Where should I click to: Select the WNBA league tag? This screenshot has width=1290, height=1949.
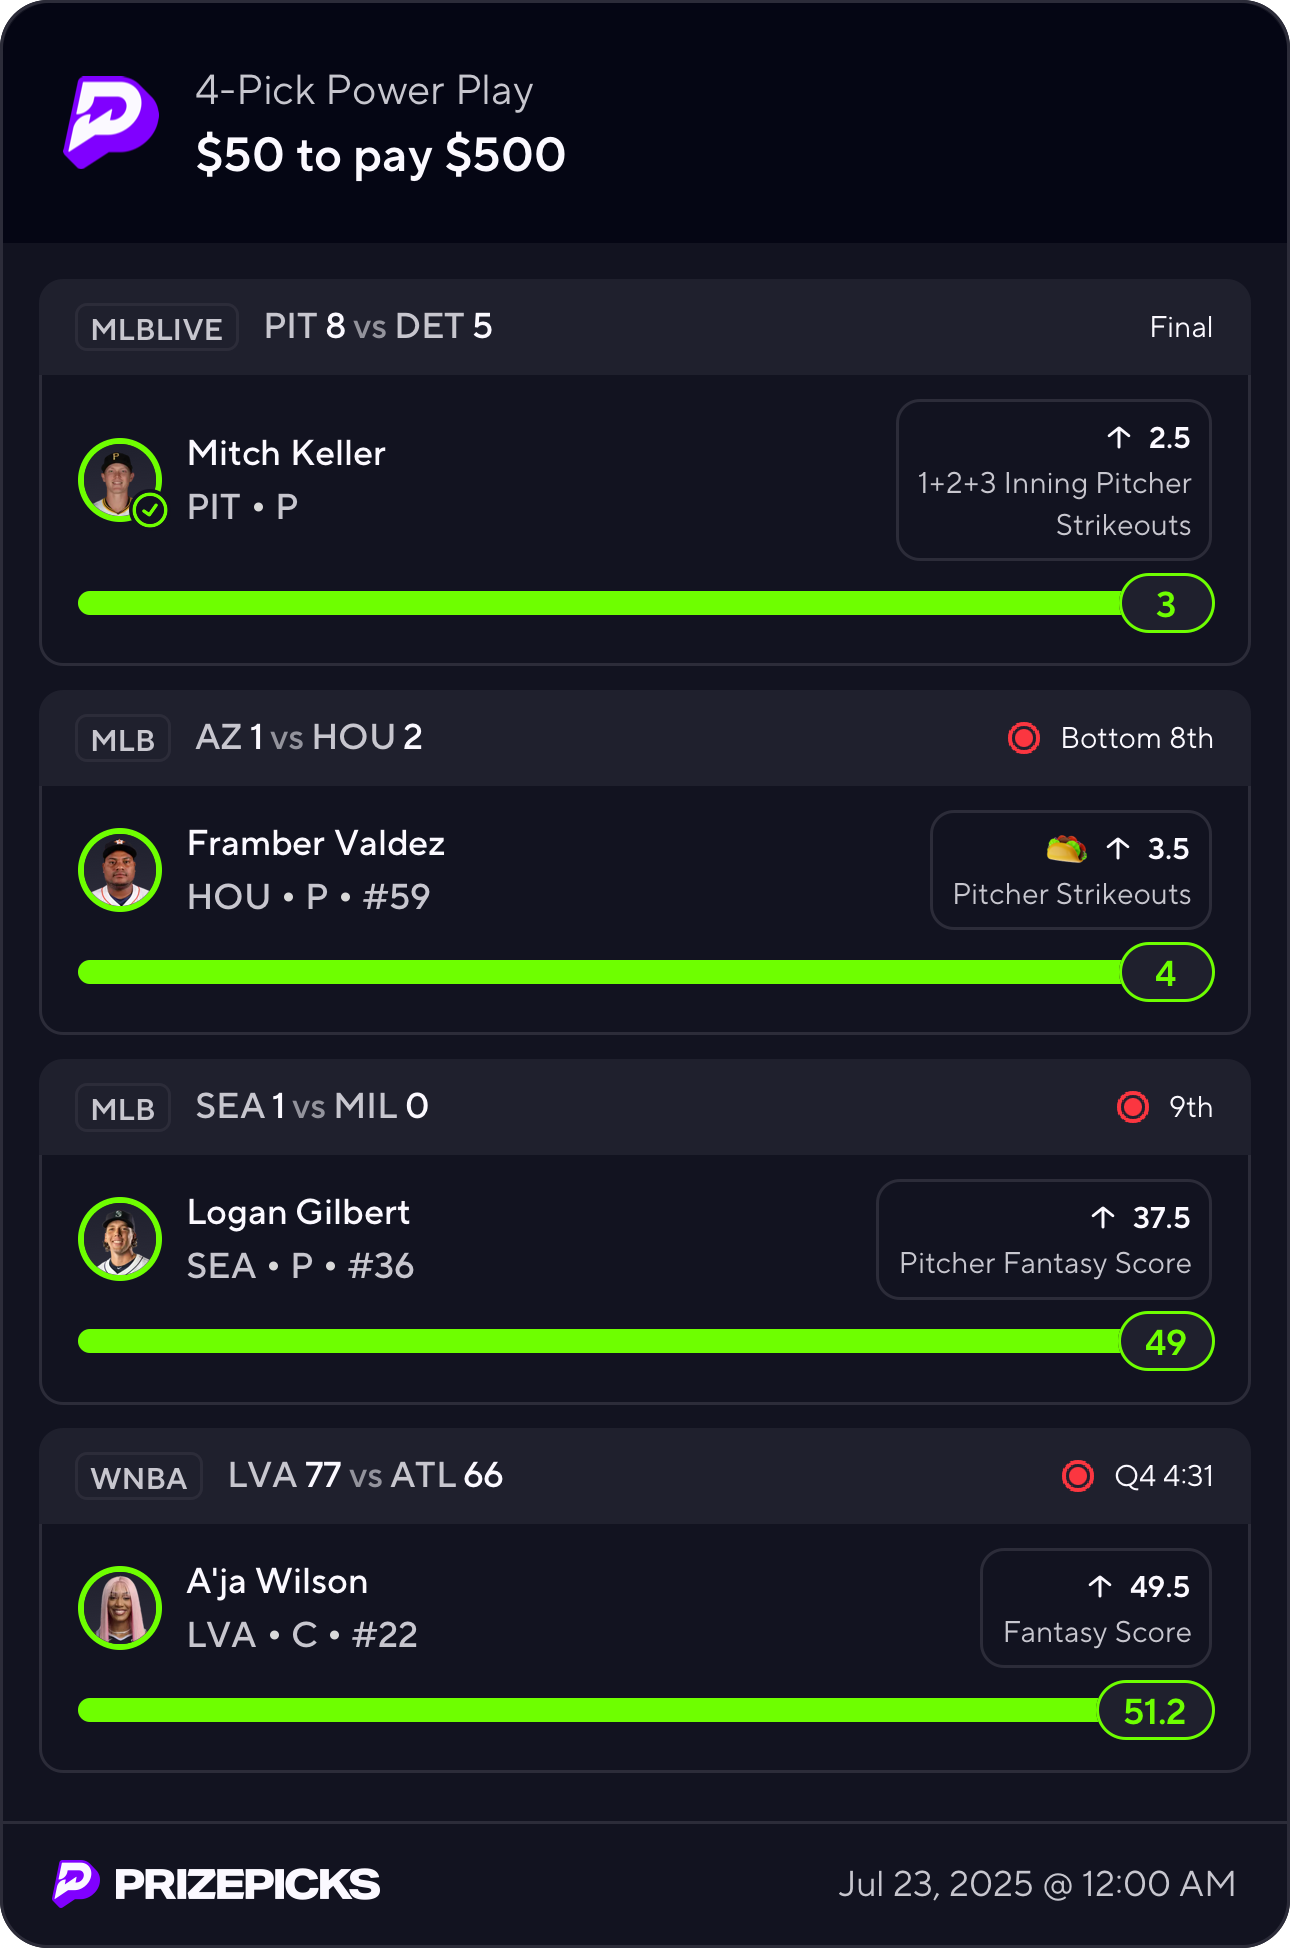(x=139, y=1477)
